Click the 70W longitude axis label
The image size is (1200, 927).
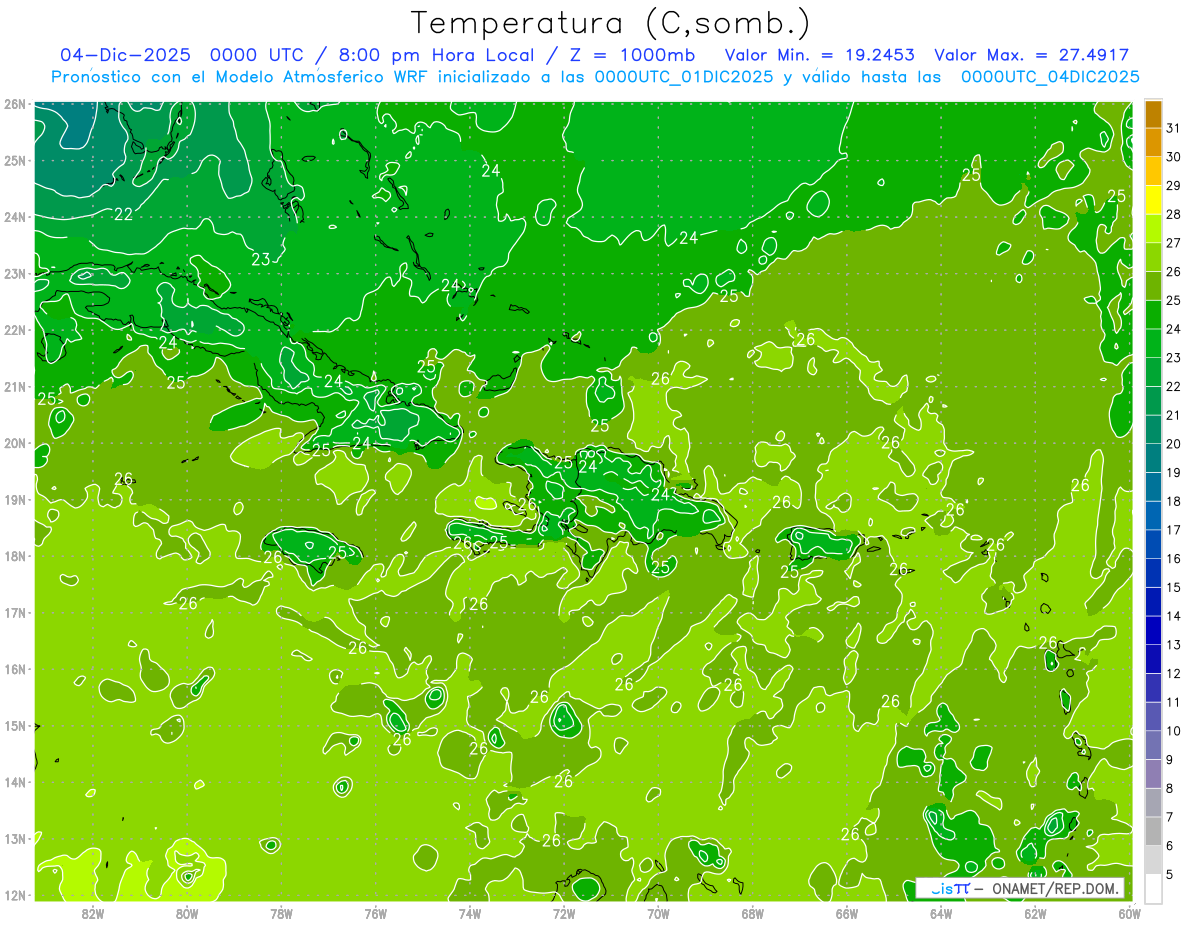coord(658,912)
